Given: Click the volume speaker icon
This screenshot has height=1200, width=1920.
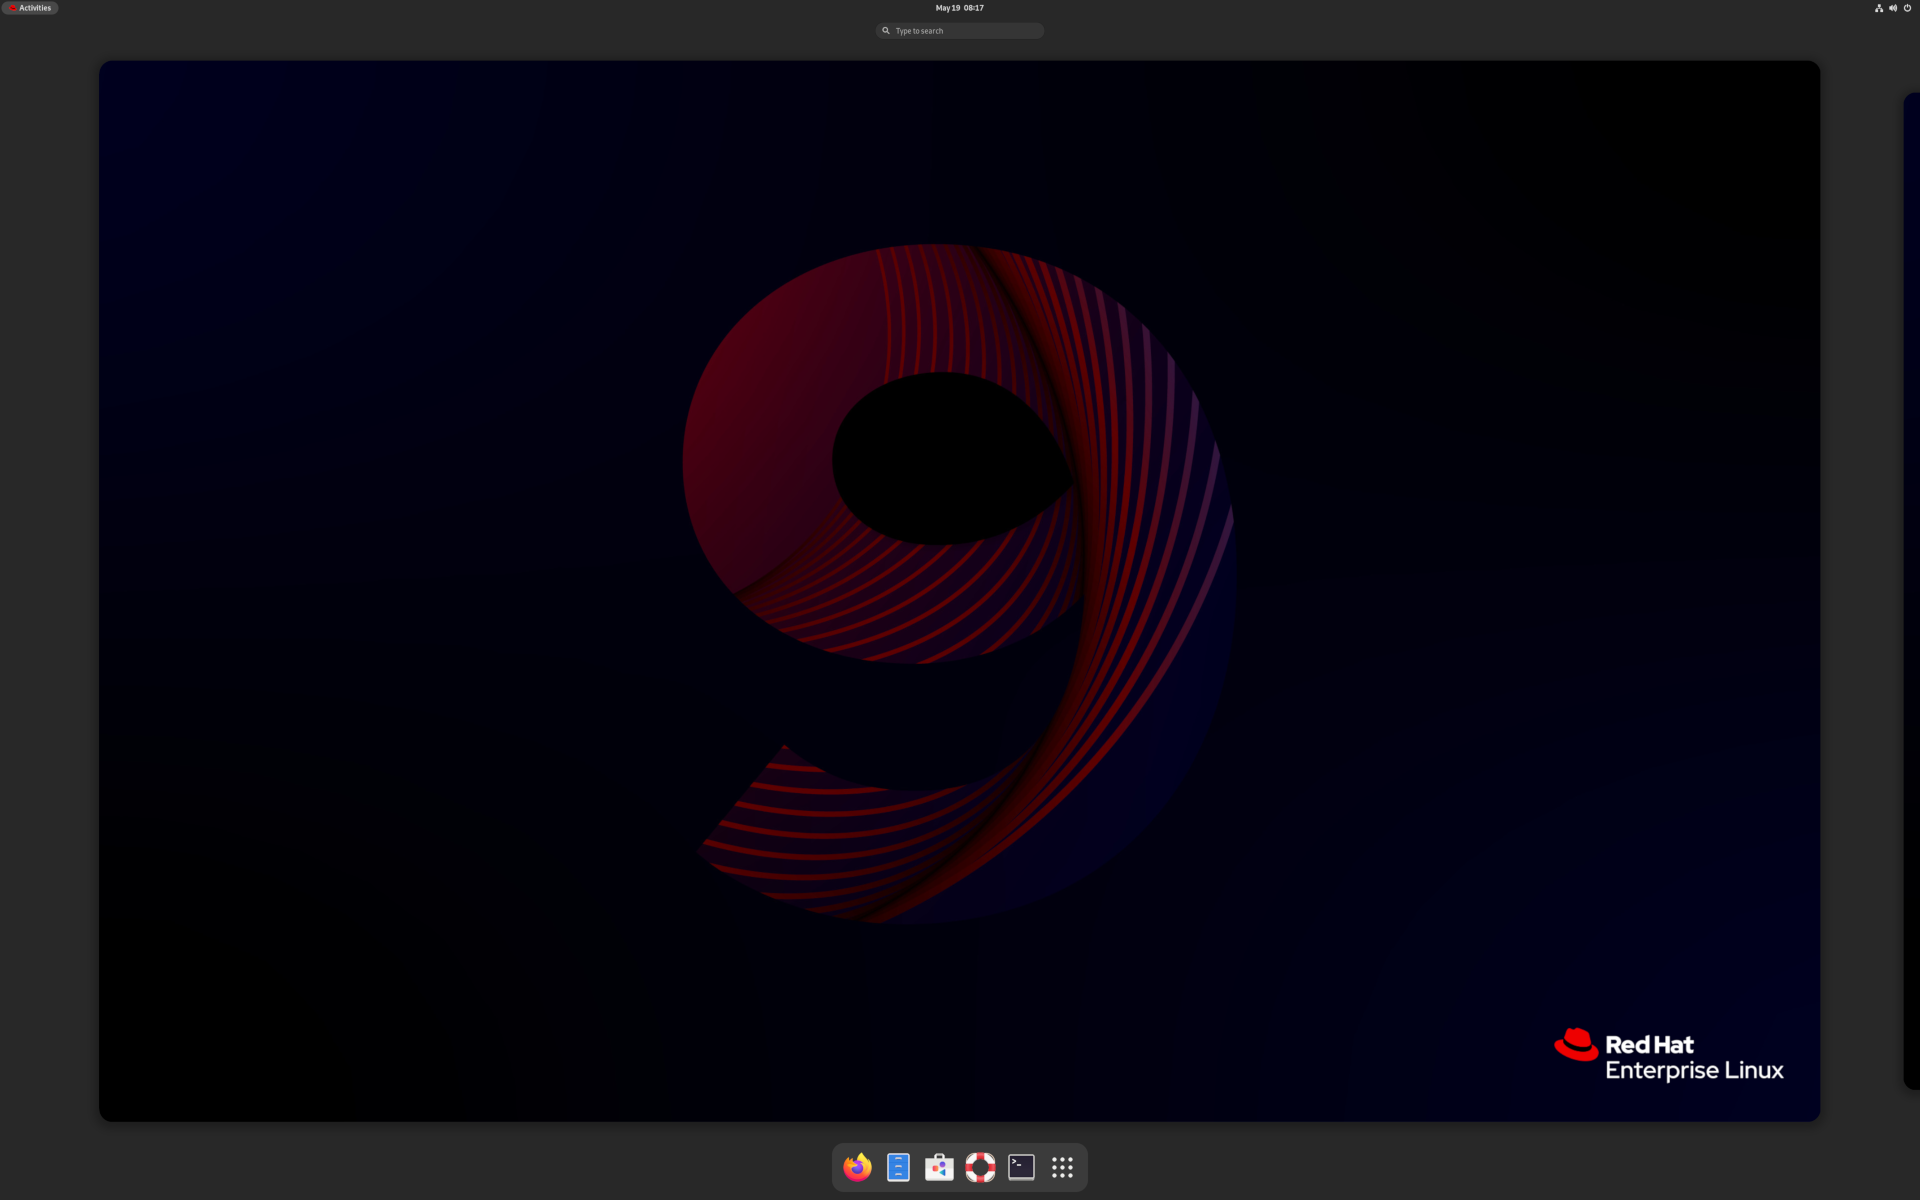Looking at the screenshot, I should (x=1893, y=8).
